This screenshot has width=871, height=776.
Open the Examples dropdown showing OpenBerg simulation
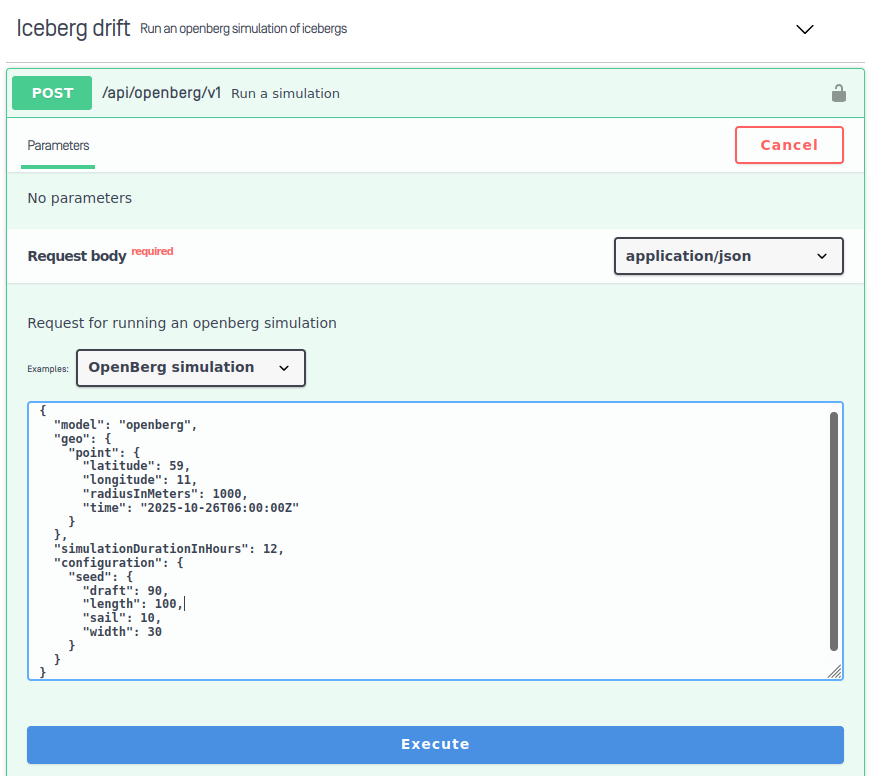(x=190, y=368)
